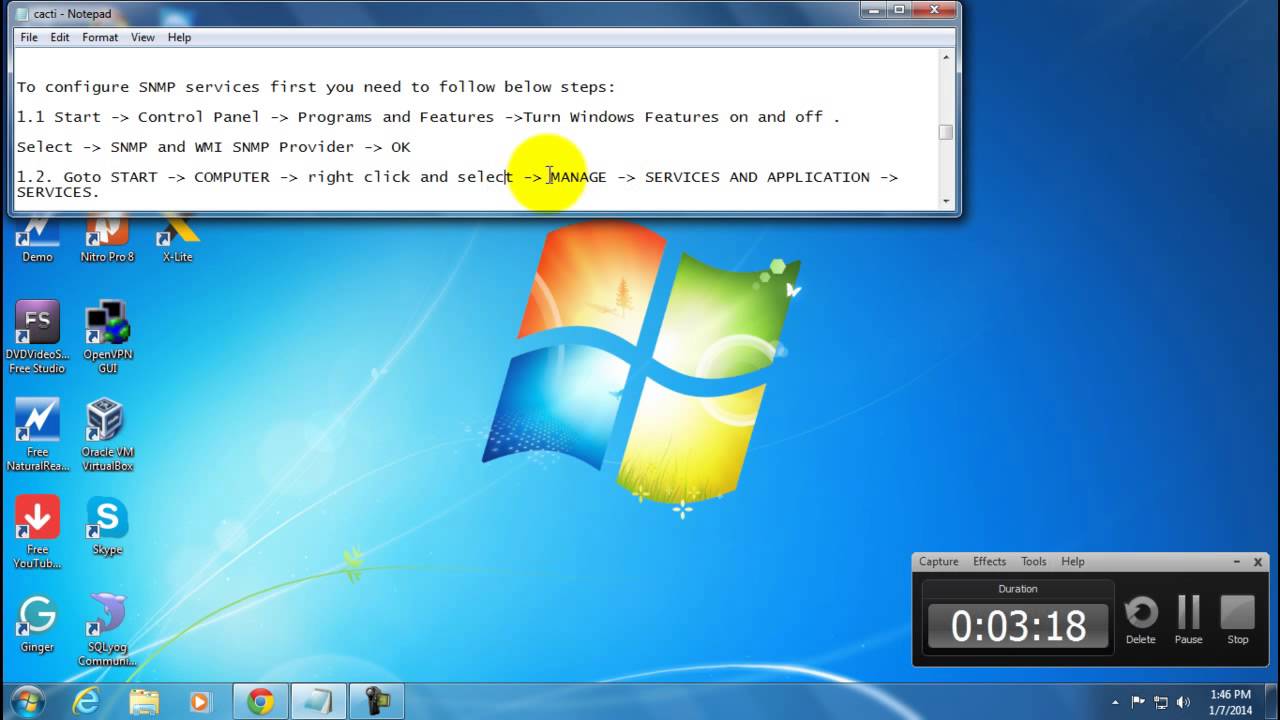Click the screen recorder taskbar button
Image resolution: width=1280 pixels, height=720 pixels.
tap(377, 702)
